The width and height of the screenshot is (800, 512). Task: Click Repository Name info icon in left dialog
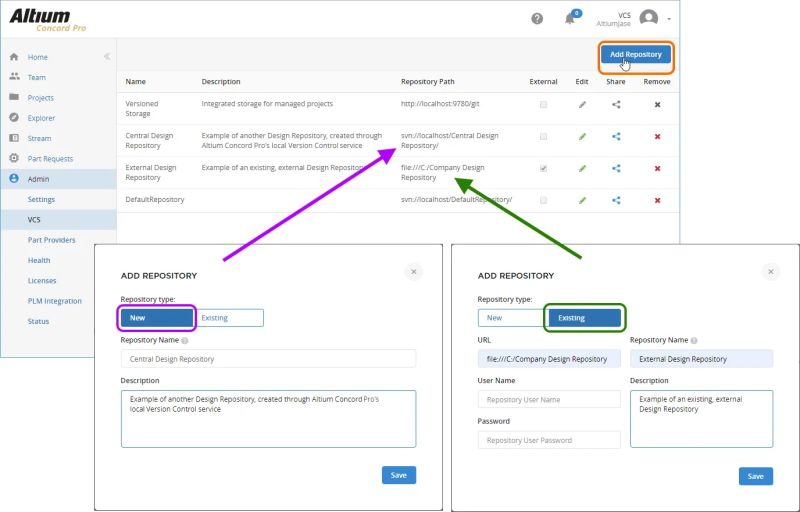pos(185,341)
